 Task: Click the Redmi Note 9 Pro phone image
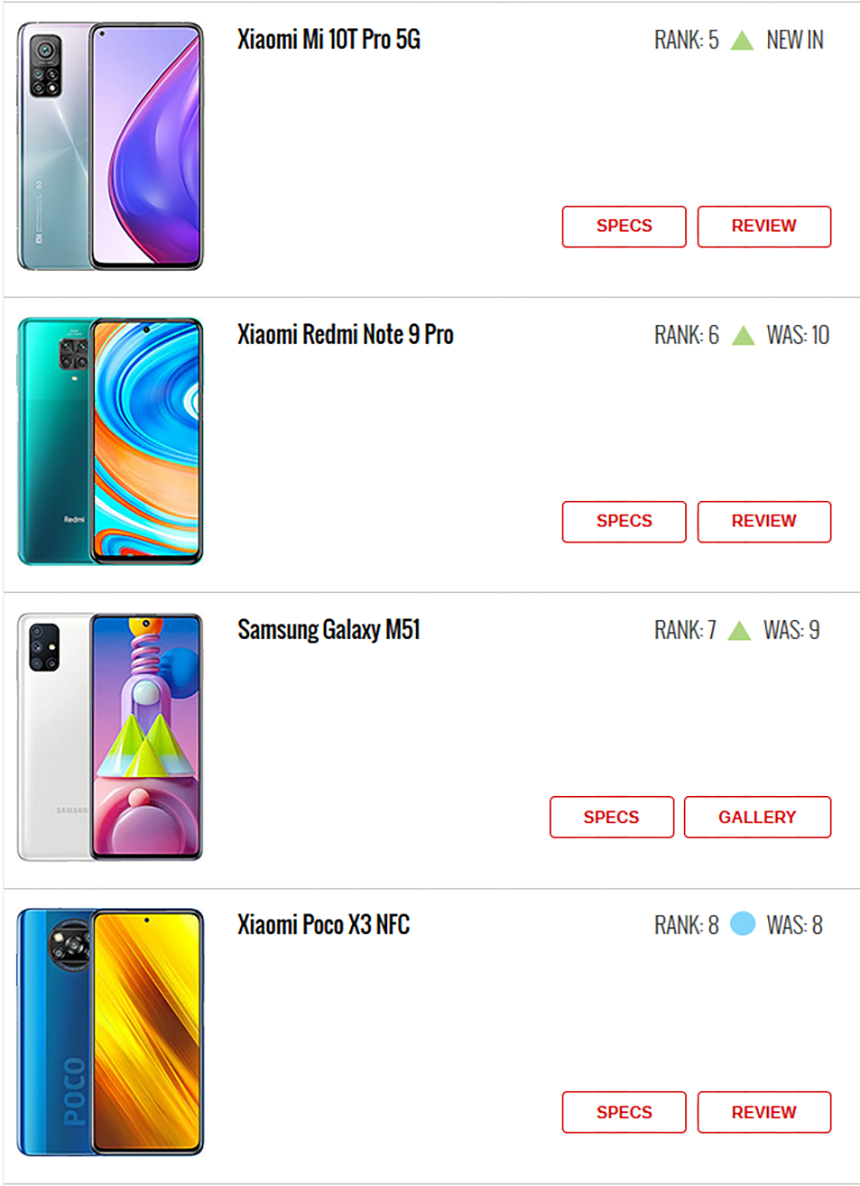(x=110, y=441)
